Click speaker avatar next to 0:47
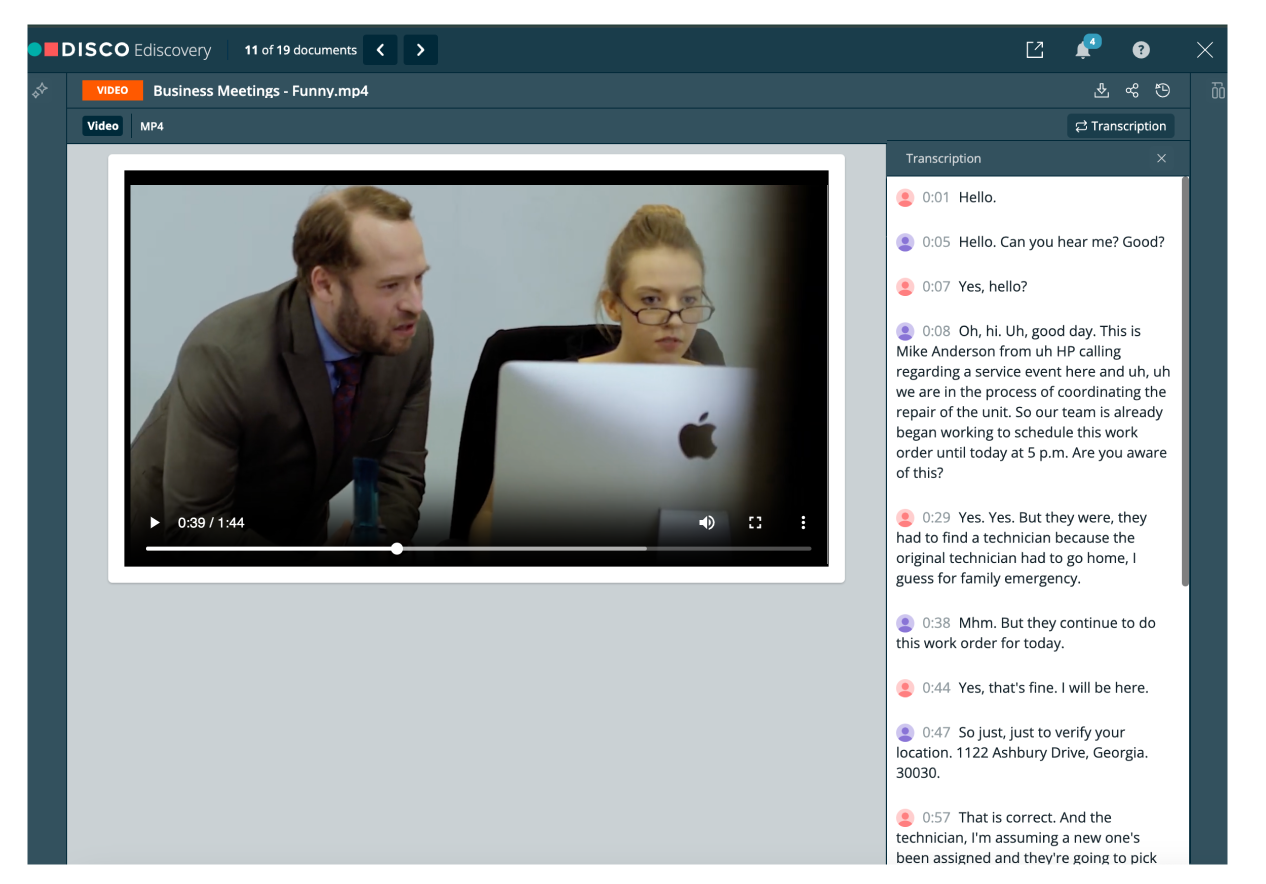 pos(905,734)
